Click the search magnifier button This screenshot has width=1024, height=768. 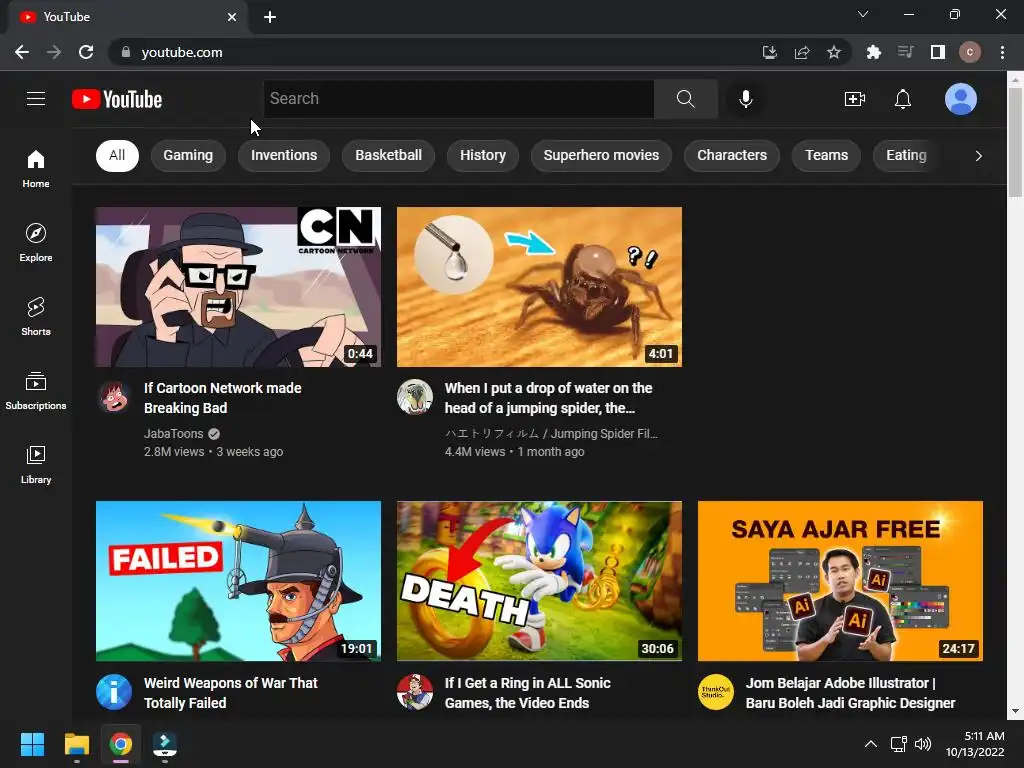686,99
